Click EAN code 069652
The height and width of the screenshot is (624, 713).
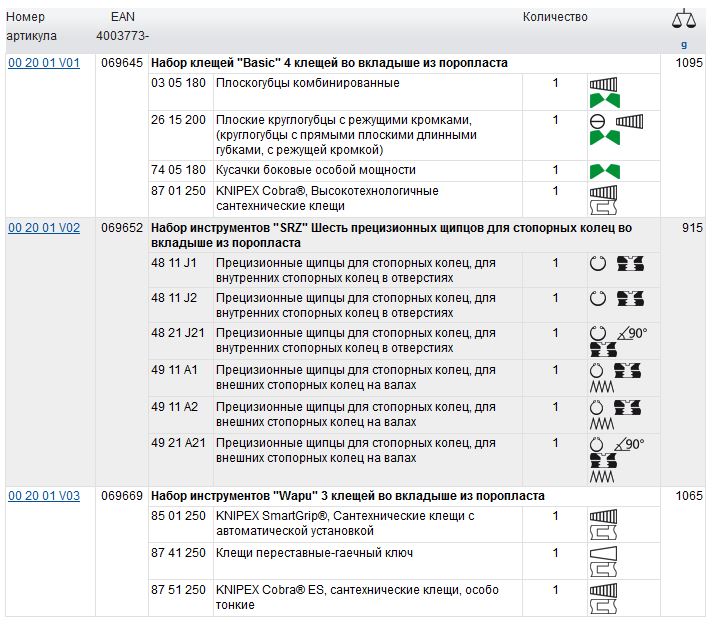click(x=122, y=228)
